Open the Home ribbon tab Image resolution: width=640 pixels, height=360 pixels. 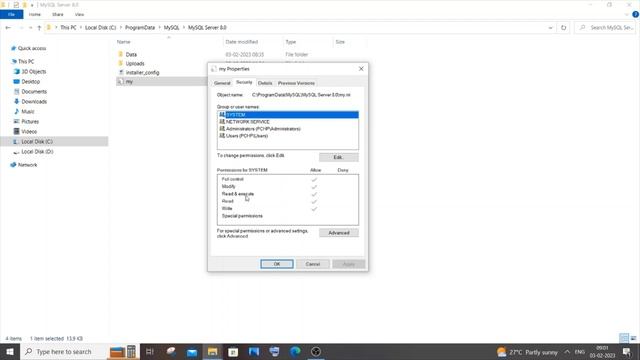click(x=35, y=14)
